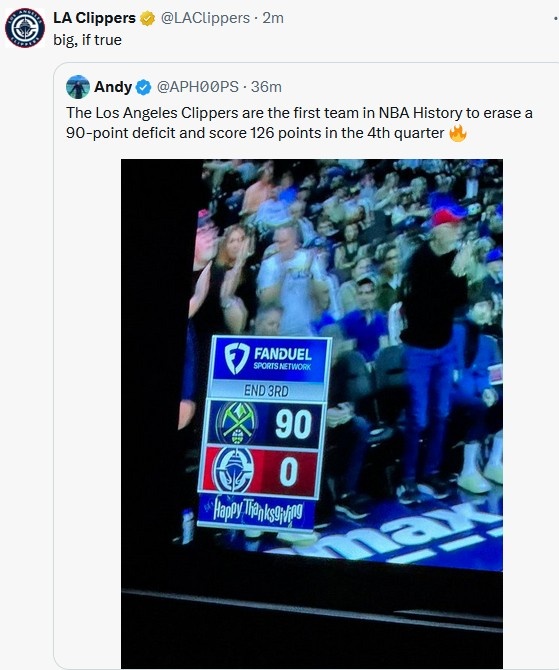Image resolution: width=559 pixels, height=670 pixels.
Task: Click the FanDuel Sports Network logo in photo
Action: pos(269,359)
